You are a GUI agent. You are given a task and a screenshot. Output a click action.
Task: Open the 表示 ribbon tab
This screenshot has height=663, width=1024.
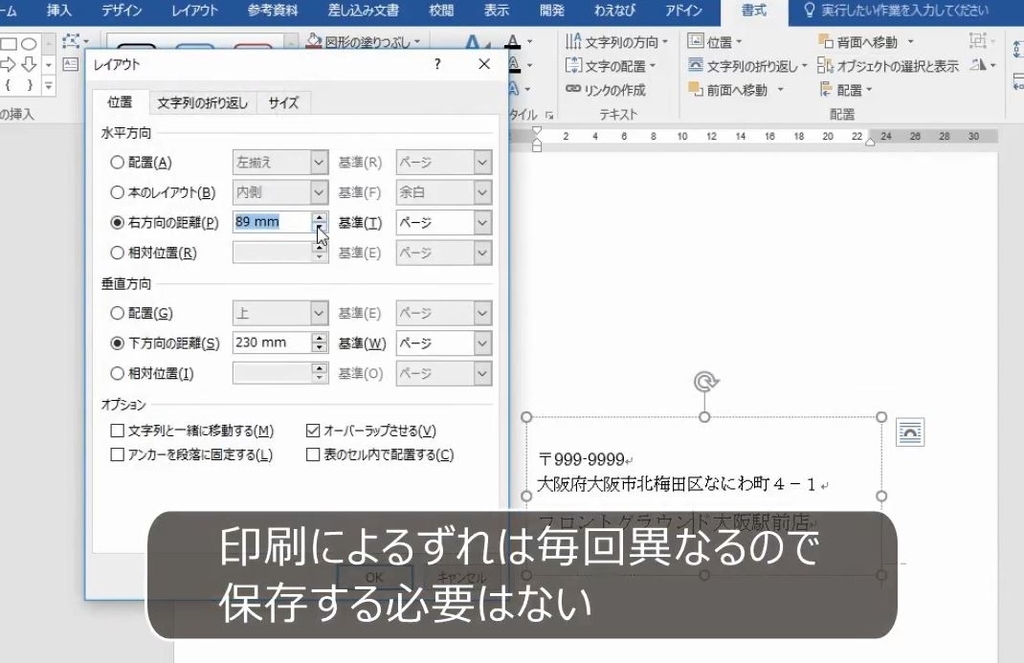click(496, 10)
